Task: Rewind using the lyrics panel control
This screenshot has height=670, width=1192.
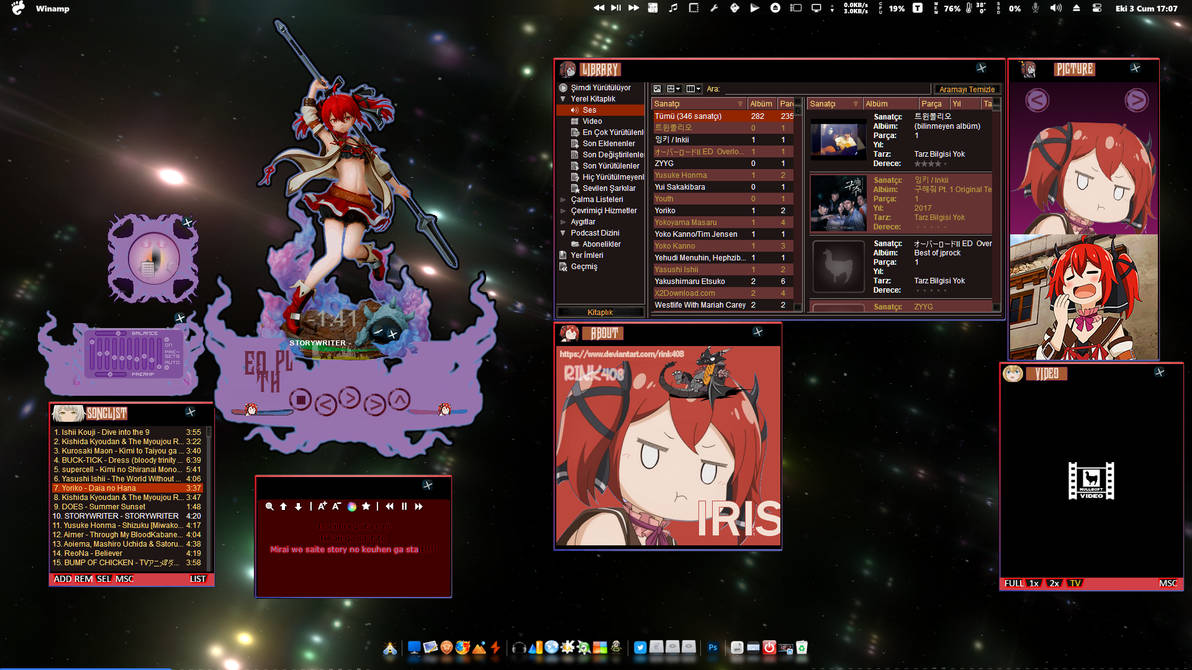Action: click(389, 506)
